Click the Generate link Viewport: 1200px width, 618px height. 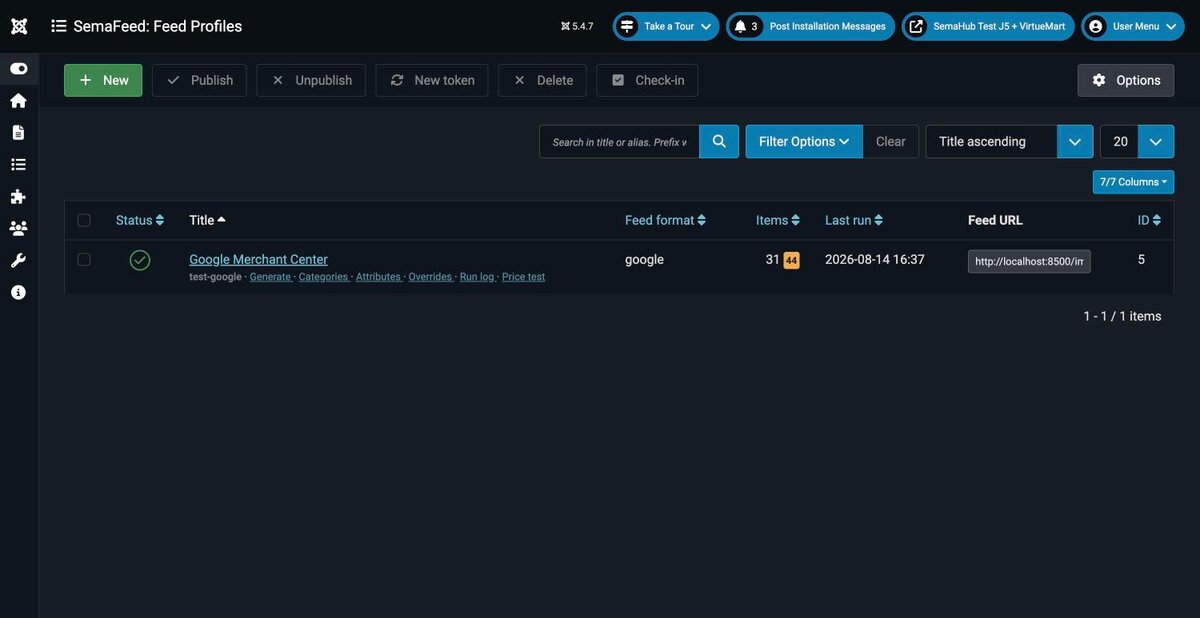pos(270,277)
